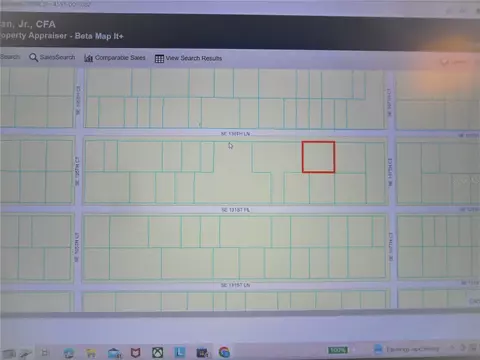Click the SE 131ST LN street label

click(235, 285)
